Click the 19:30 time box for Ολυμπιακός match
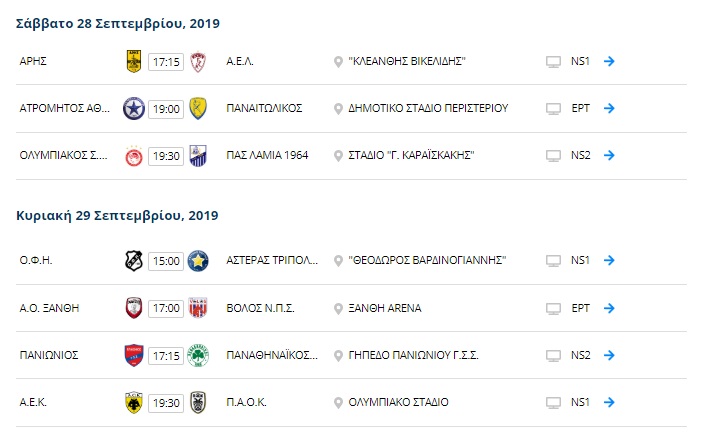 (x=166, y=156)
